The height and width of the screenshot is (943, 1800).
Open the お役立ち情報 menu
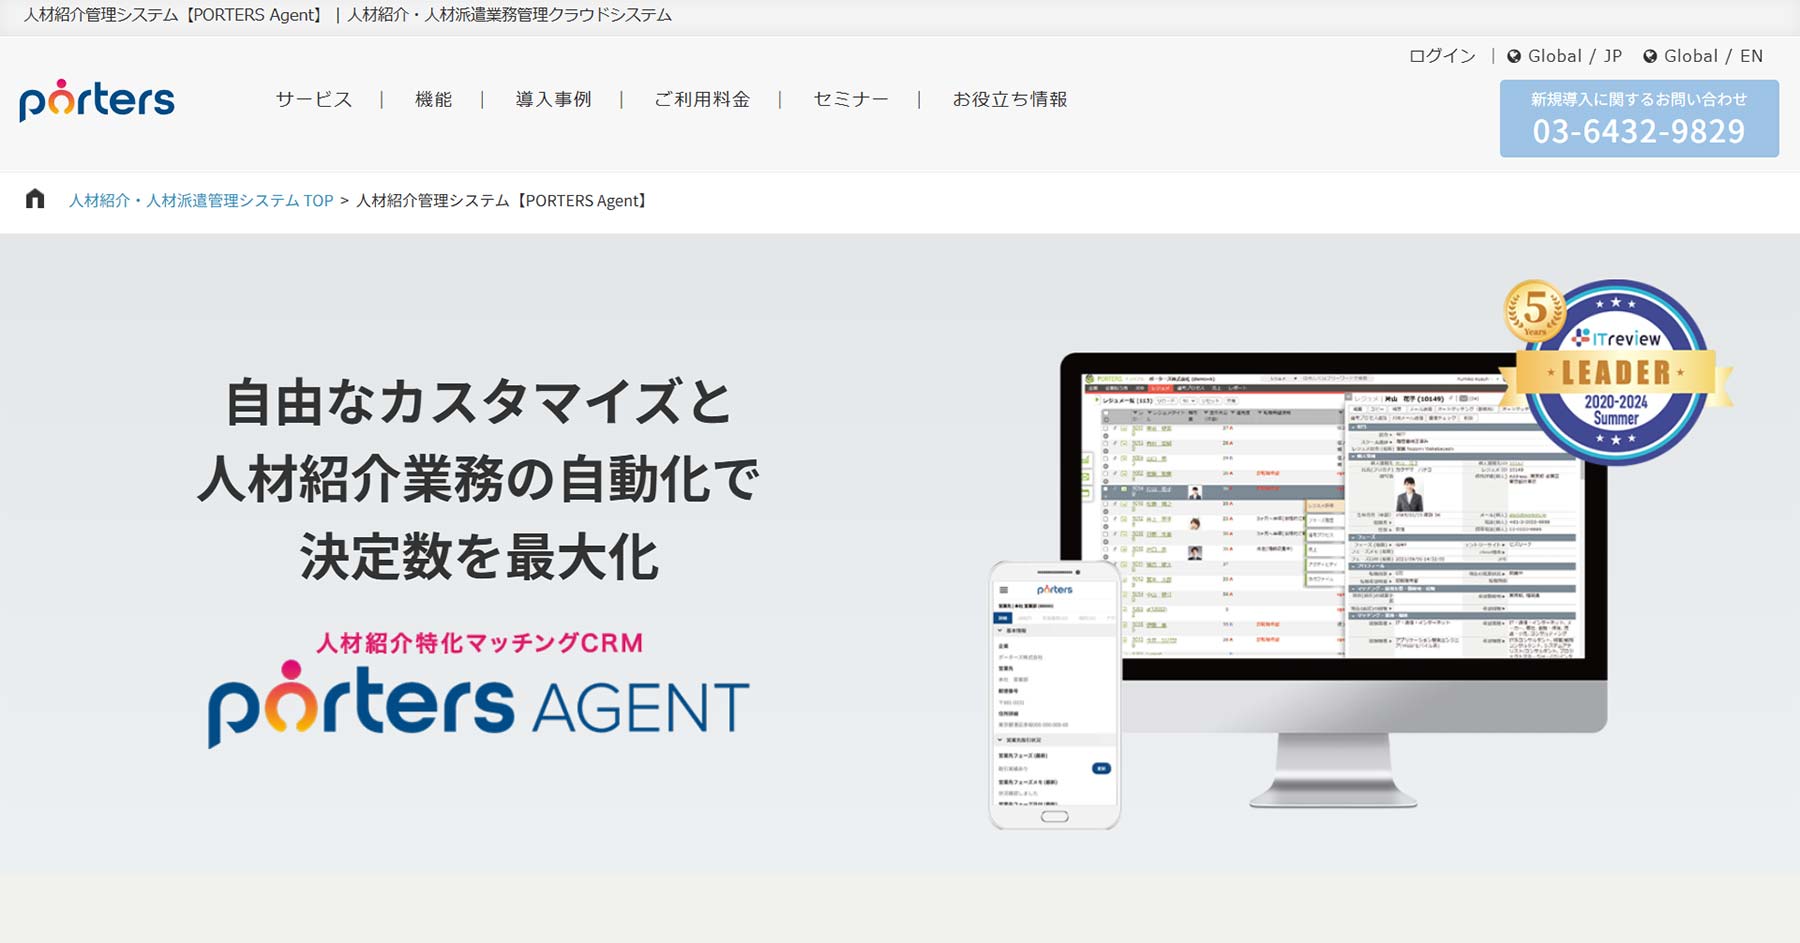1010,99
